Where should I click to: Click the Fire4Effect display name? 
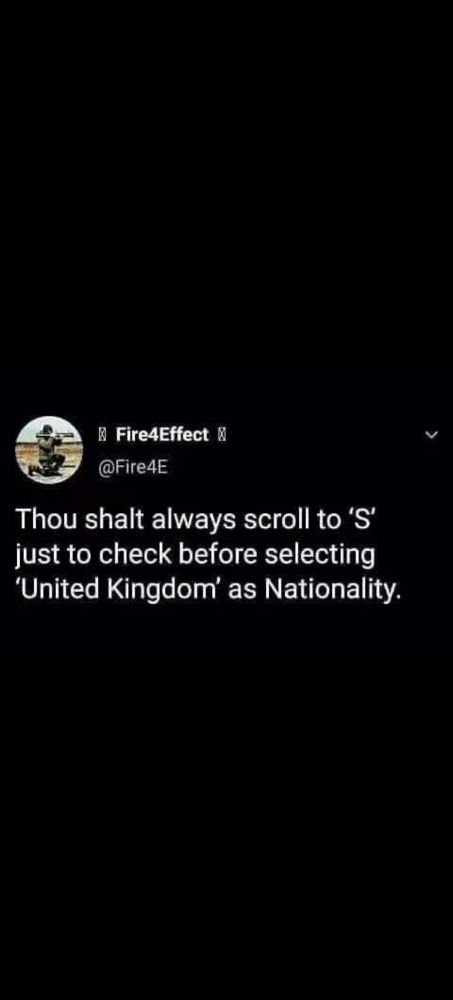coord(162,436)
